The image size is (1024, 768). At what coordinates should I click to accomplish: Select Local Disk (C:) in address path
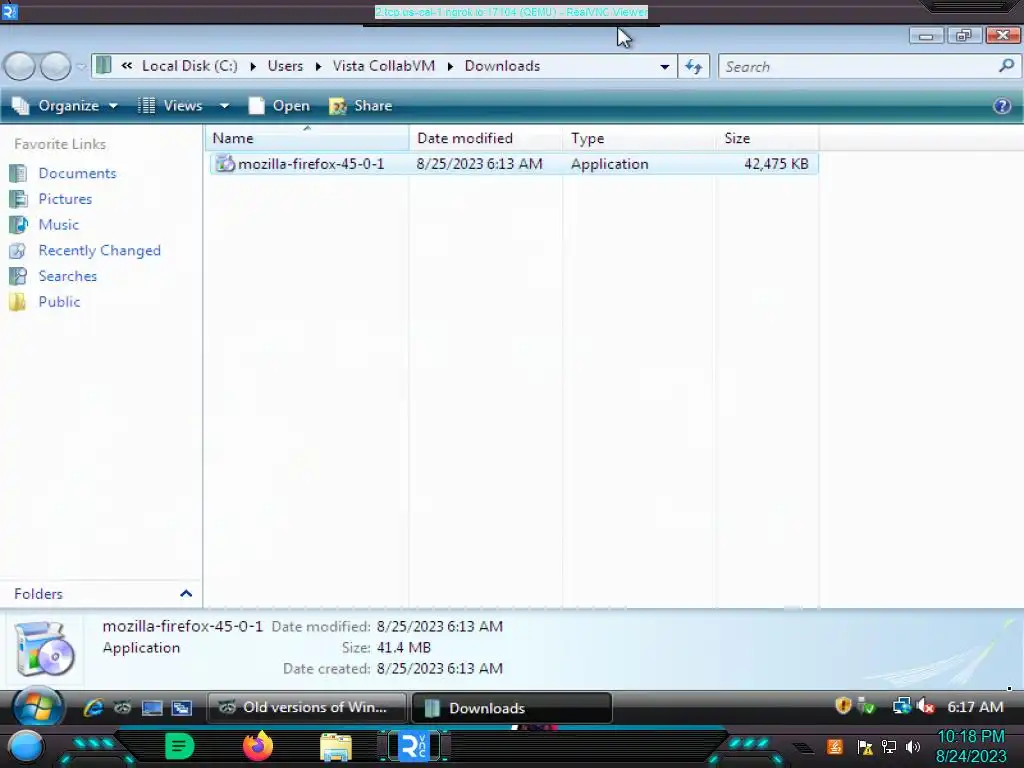(189, 66)
